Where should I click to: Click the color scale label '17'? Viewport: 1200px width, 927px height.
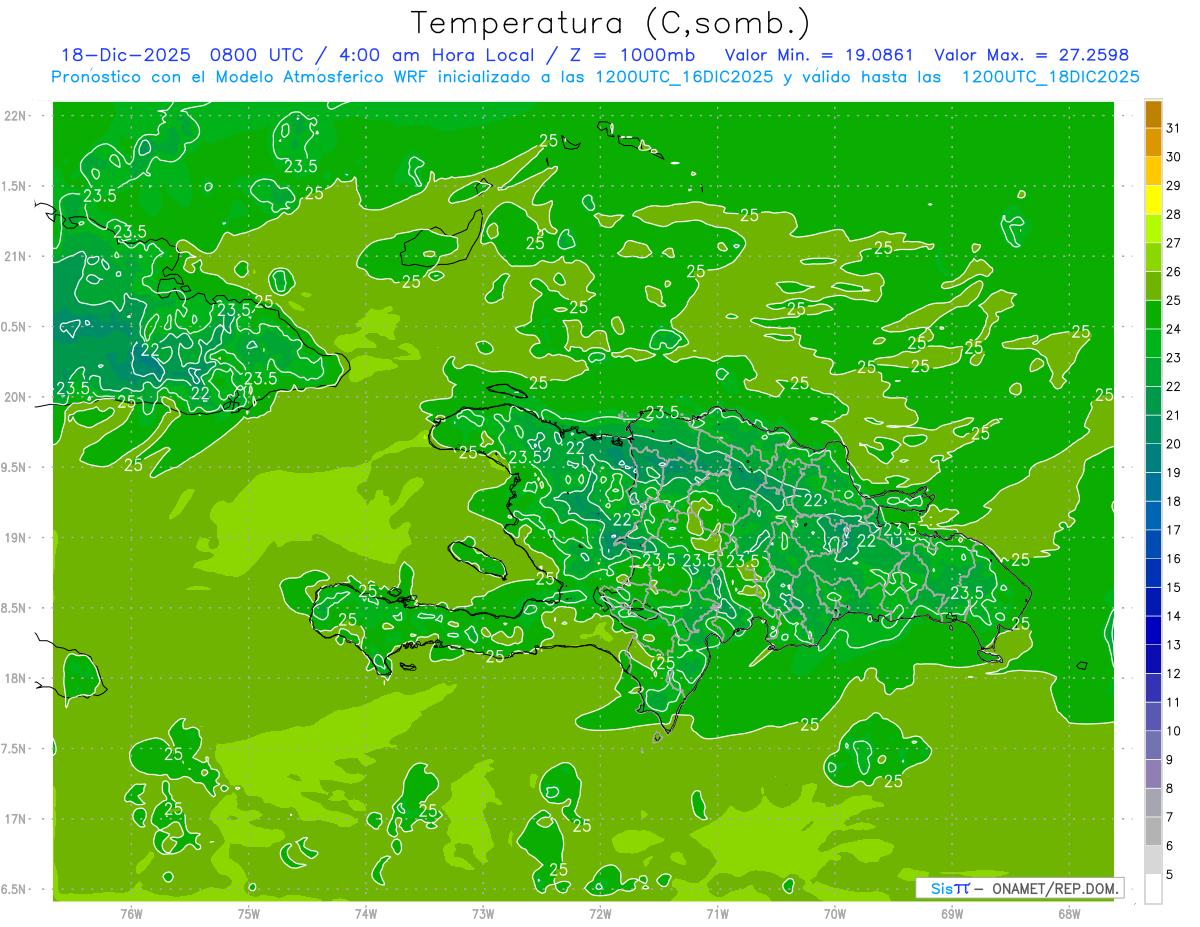[1173, 530]
